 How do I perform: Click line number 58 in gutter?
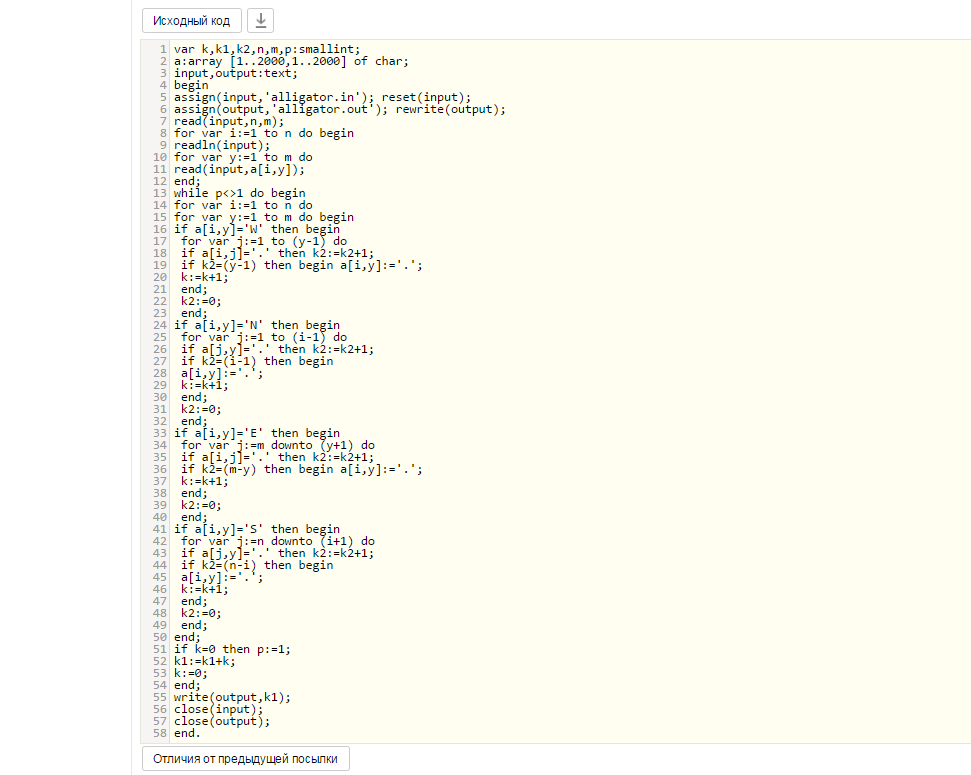tap(160, 733)
